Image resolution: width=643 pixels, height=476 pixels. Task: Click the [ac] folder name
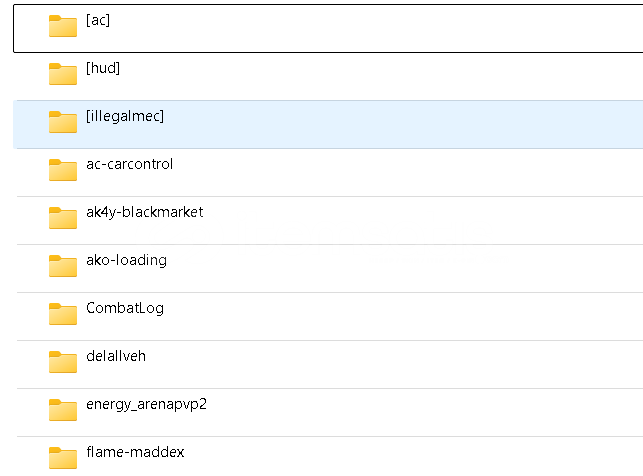(98, 20)
